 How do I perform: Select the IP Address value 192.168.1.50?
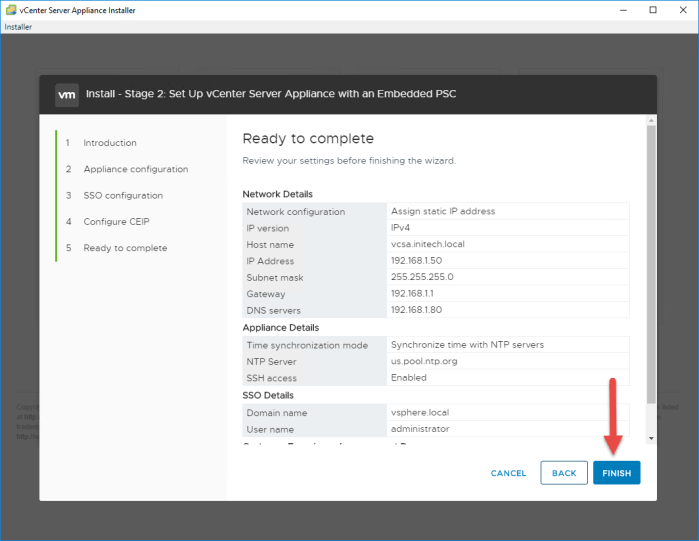point(416,261)
